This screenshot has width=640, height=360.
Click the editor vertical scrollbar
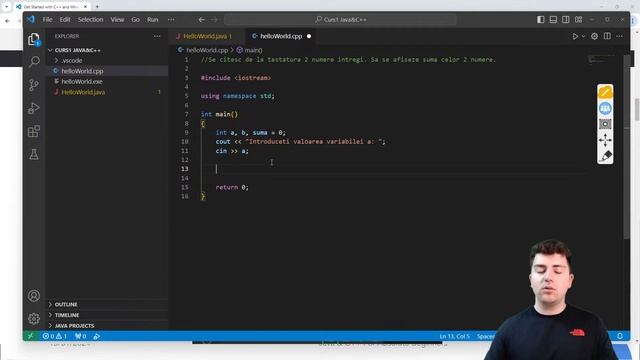[627, 147]
